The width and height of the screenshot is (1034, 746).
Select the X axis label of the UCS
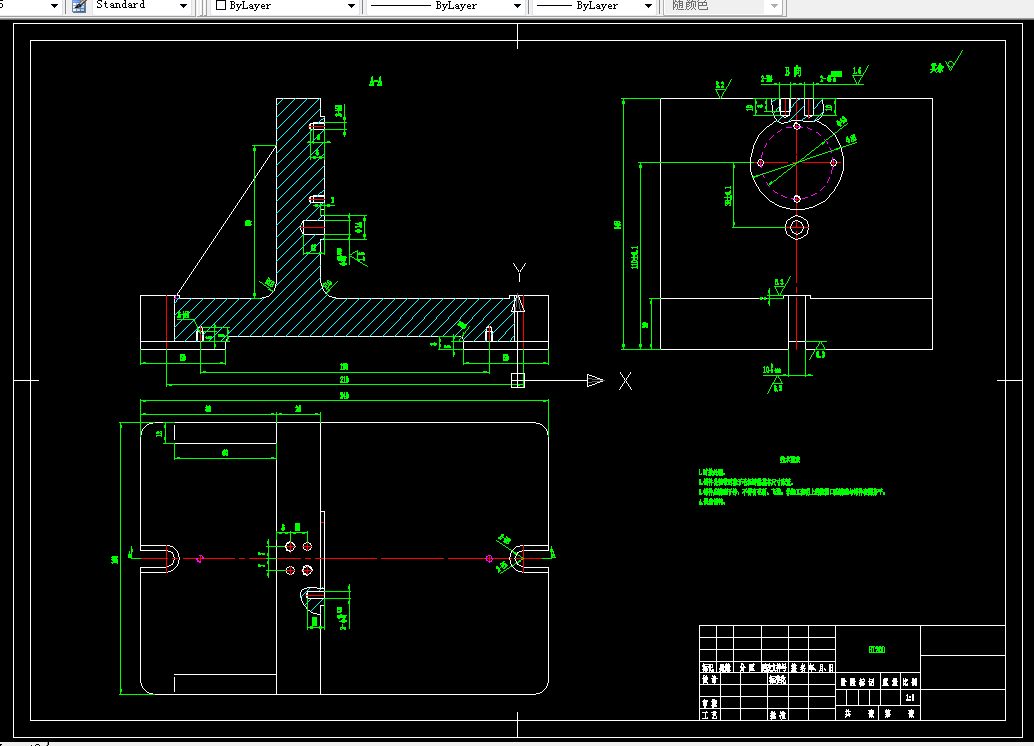tap(625, 381)
